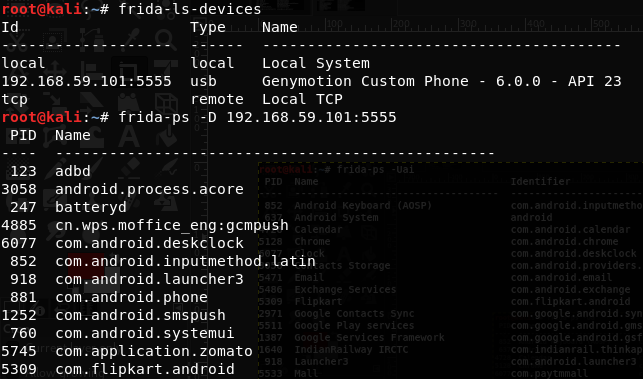
Task: Select the faint Bucket Fill tool icon
Action: tap(167, 135)
